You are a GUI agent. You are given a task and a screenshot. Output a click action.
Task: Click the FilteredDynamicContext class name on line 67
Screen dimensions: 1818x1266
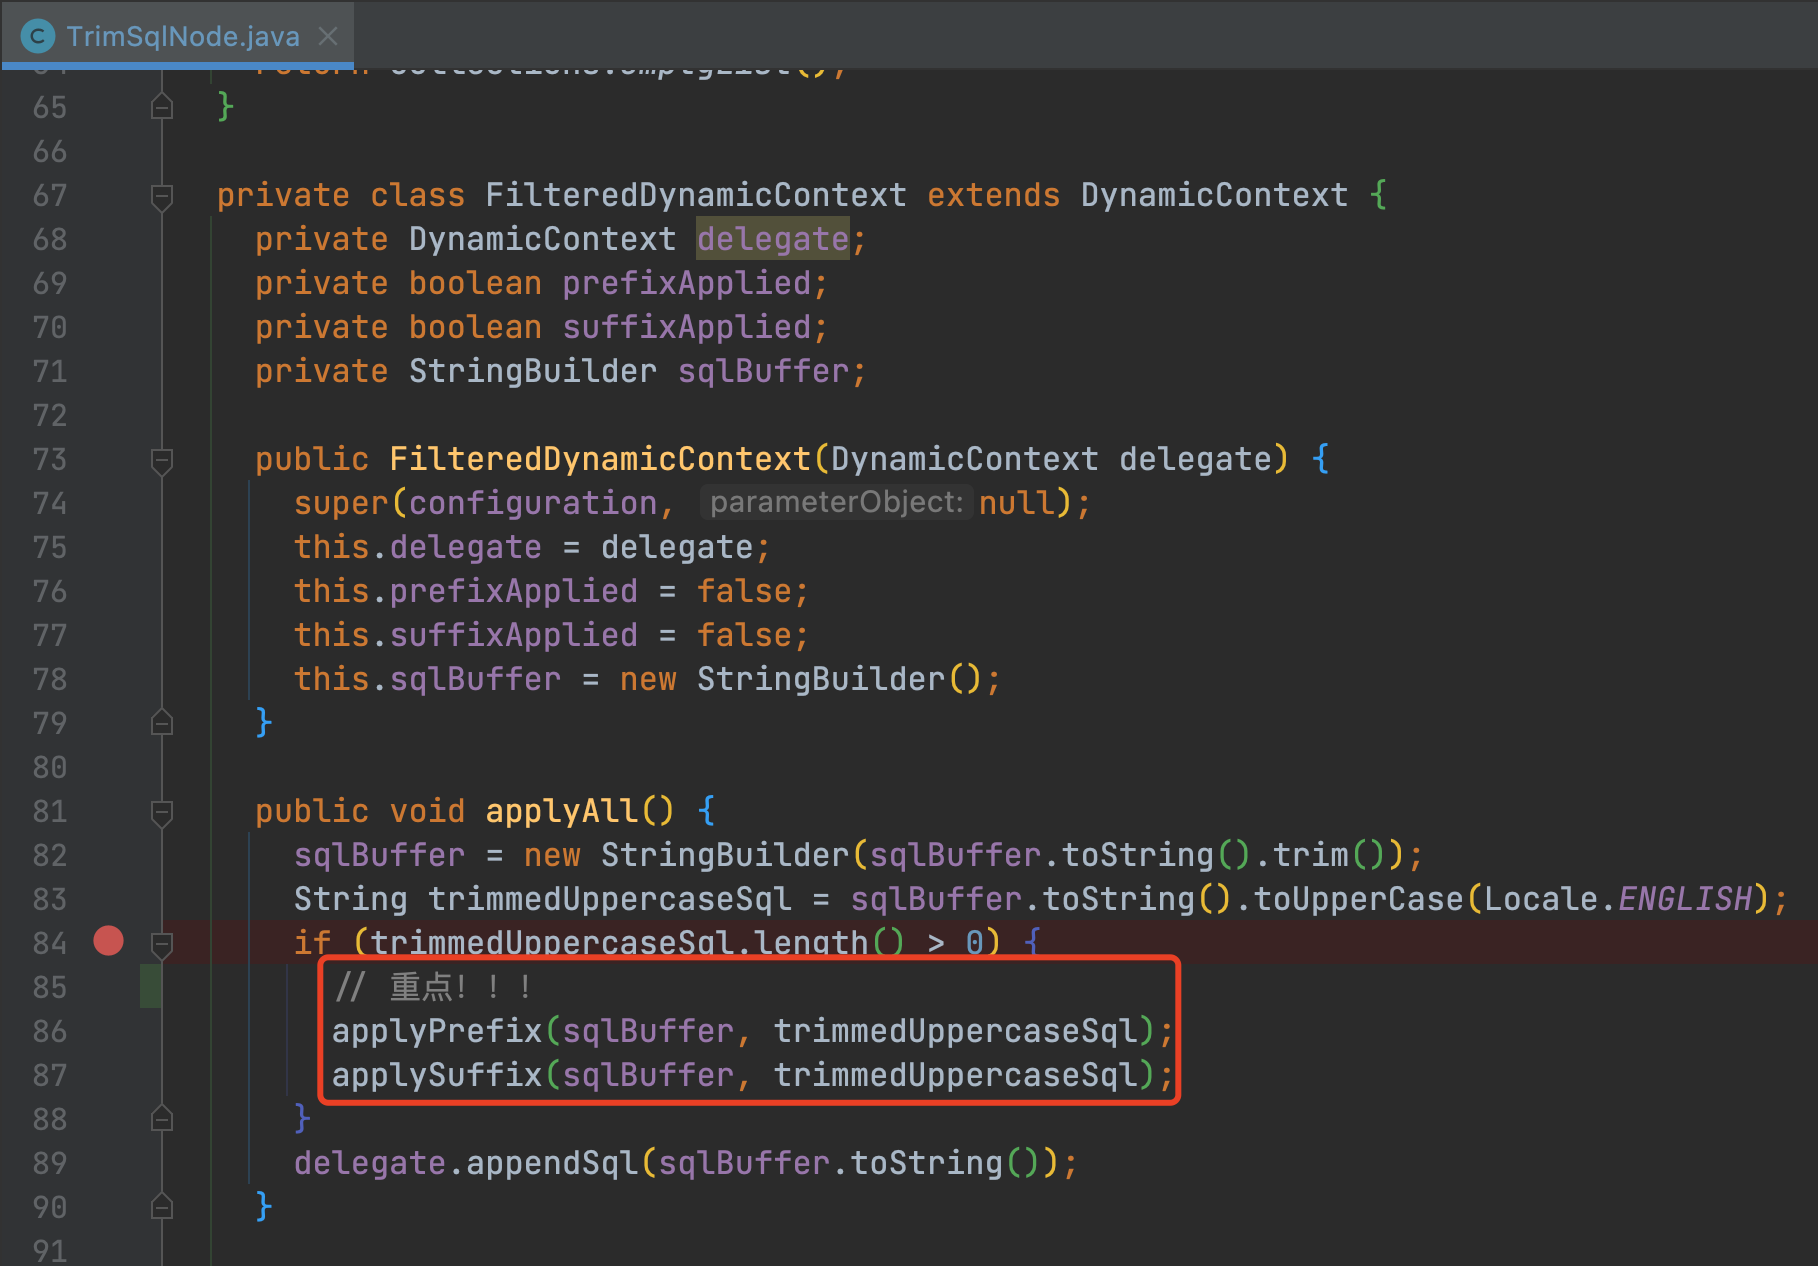(696, 195)
